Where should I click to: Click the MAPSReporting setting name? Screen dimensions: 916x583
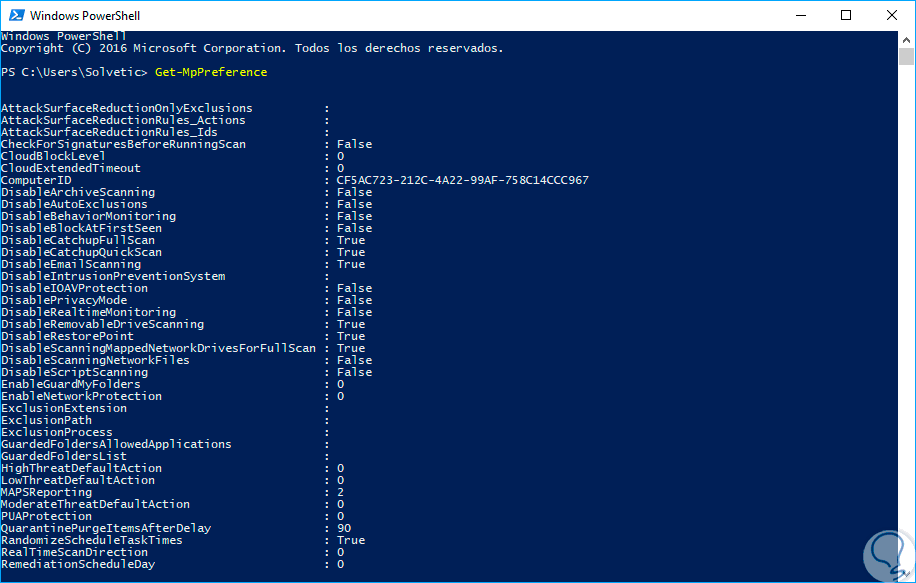coord(46,492)
